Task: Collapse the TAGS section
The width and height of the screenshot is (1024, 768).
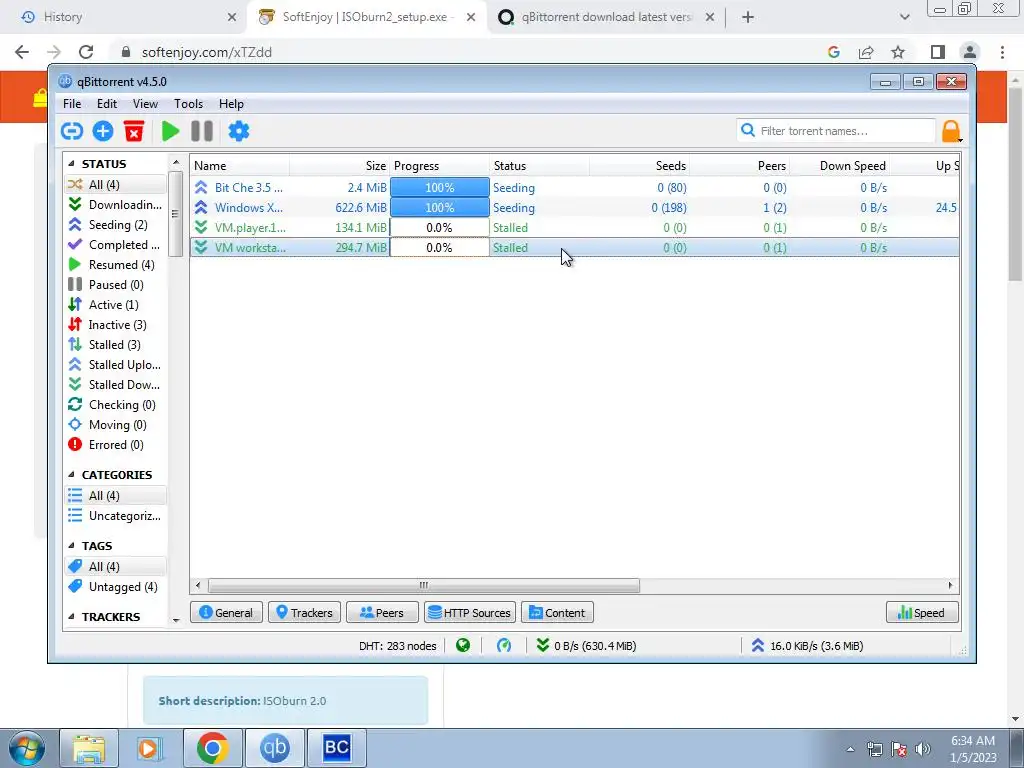Action: tap(71, 546)
